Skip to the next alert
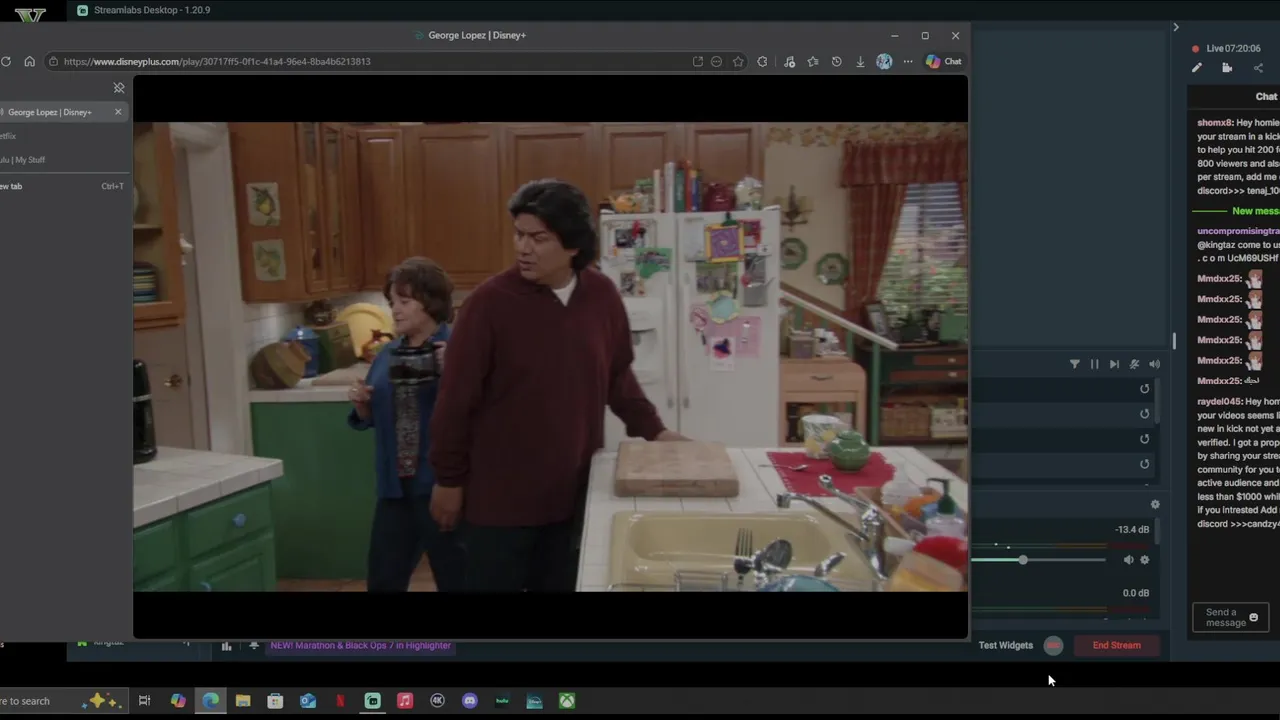Image resolution: width=1280 pixels, height=720 pixels. tap(1114, 364)
